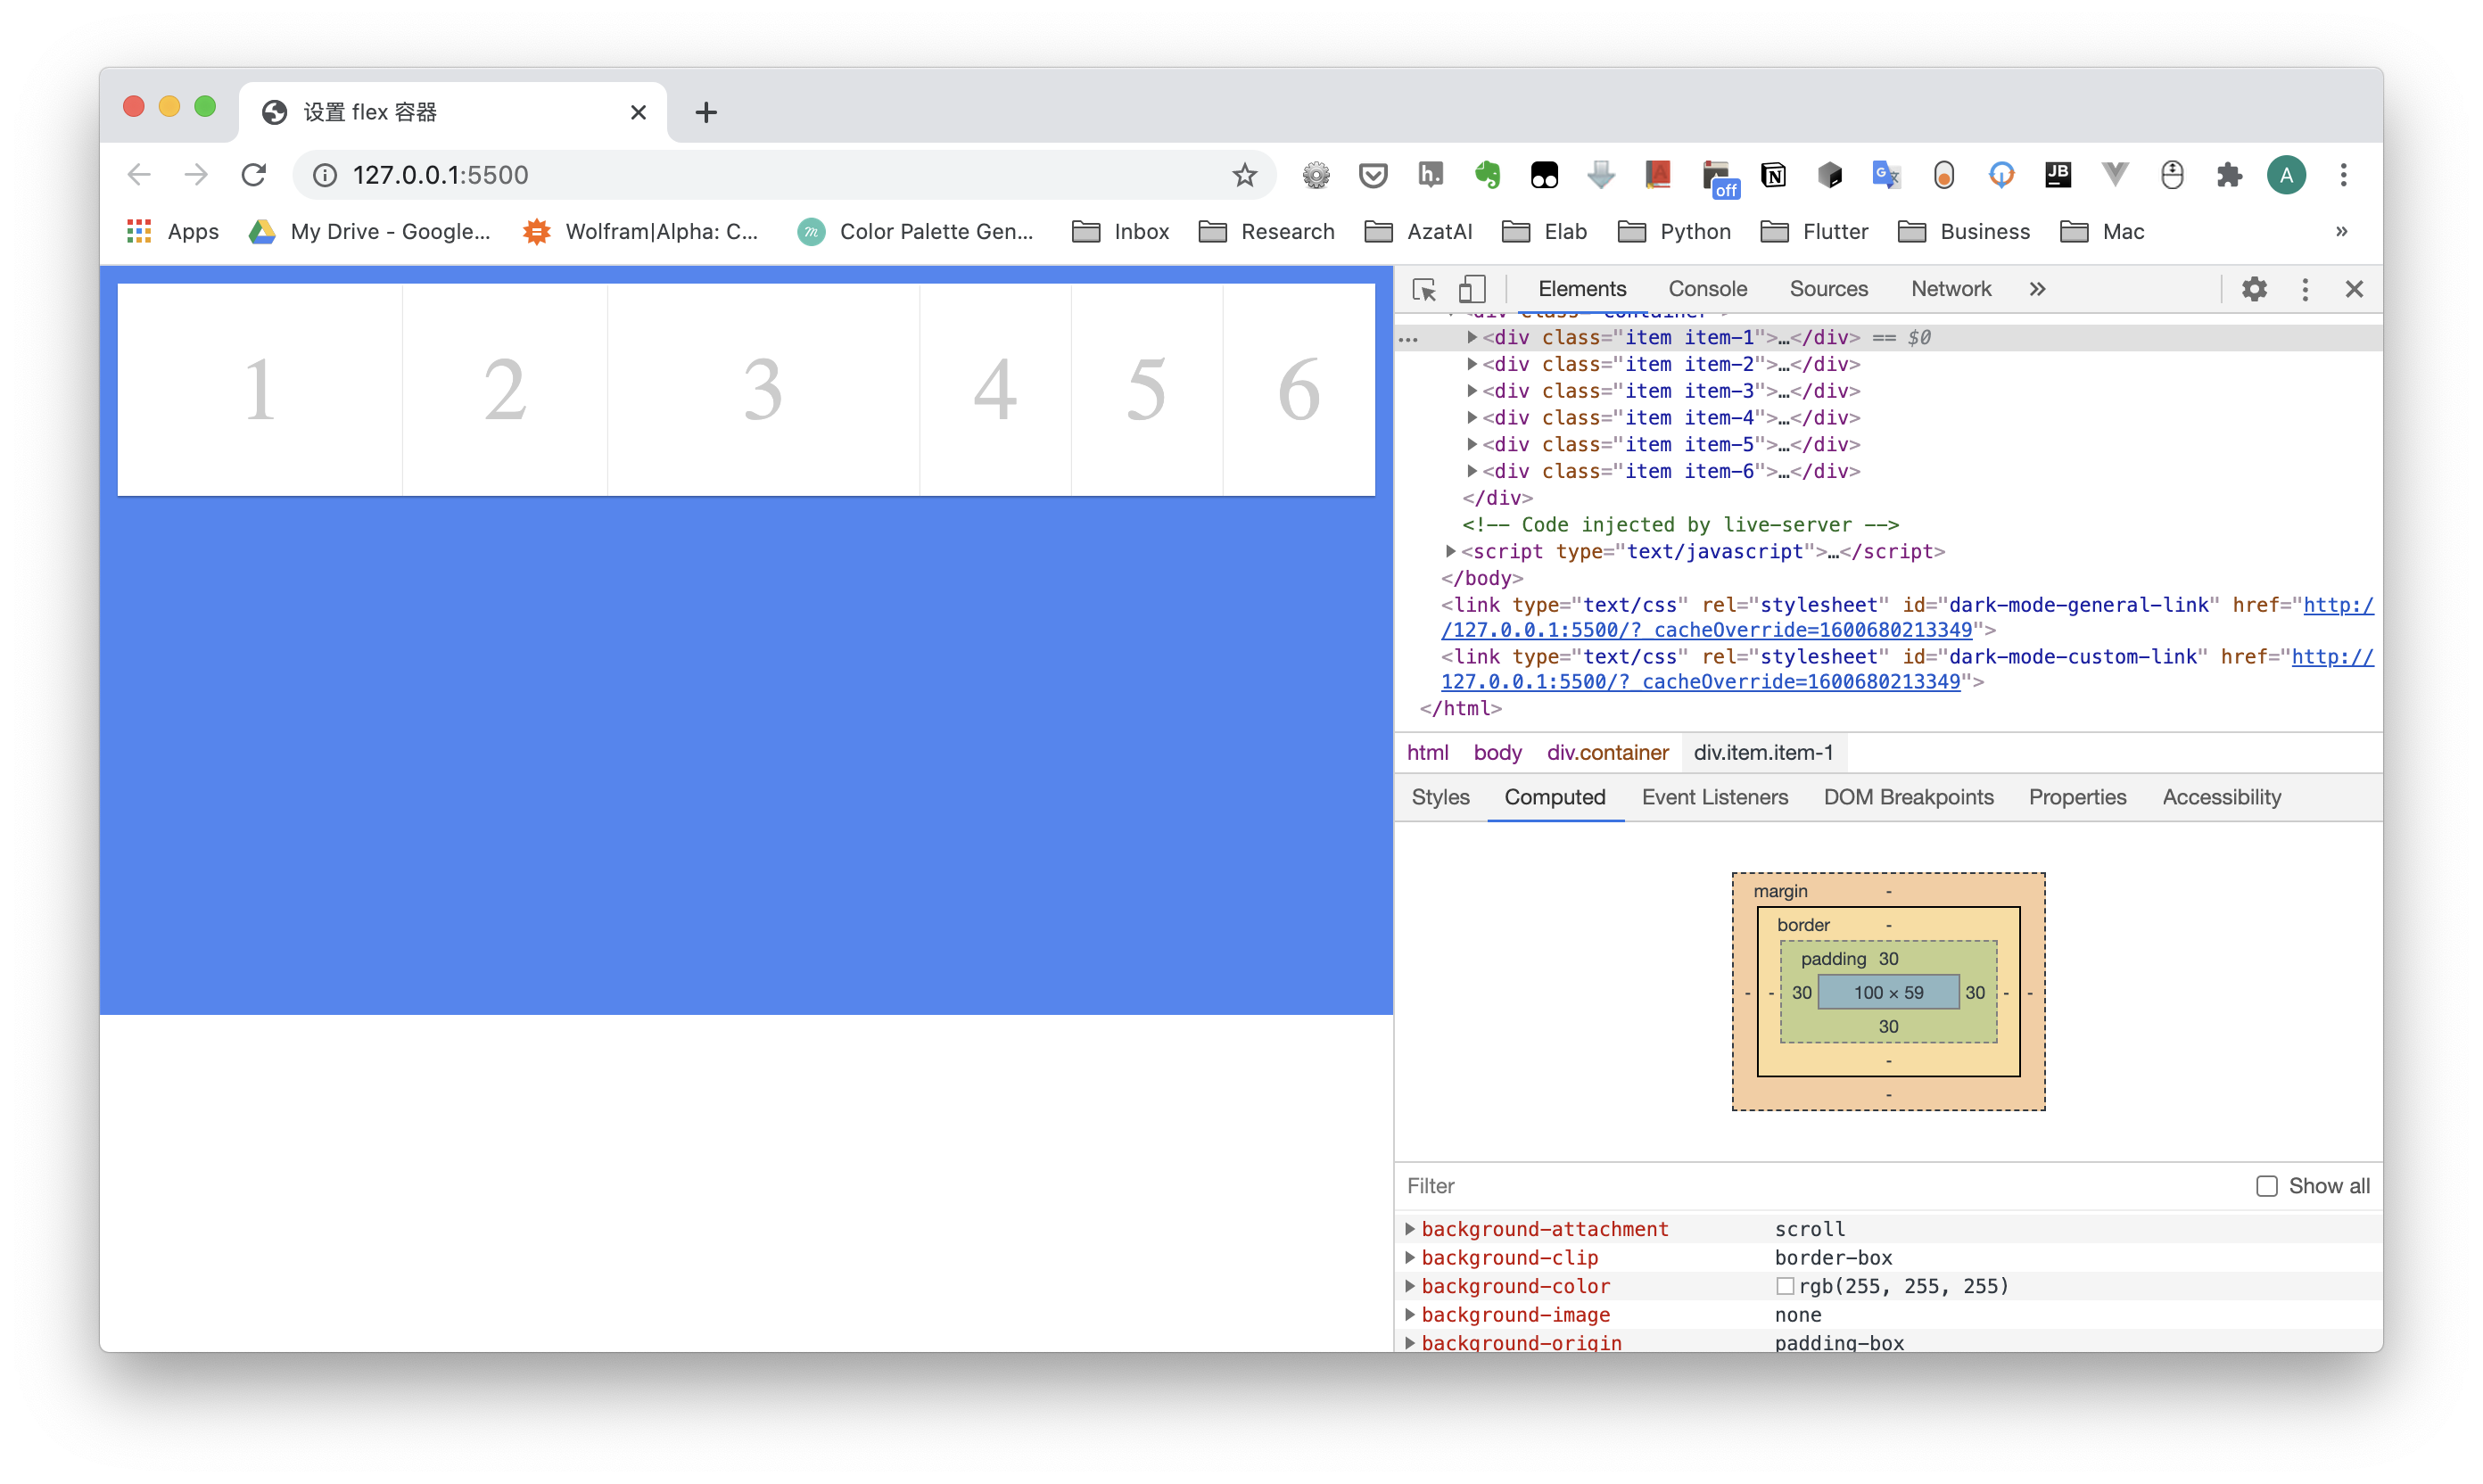
Task: Open DevTools settings gear
Action: [x=2254, y=289]
